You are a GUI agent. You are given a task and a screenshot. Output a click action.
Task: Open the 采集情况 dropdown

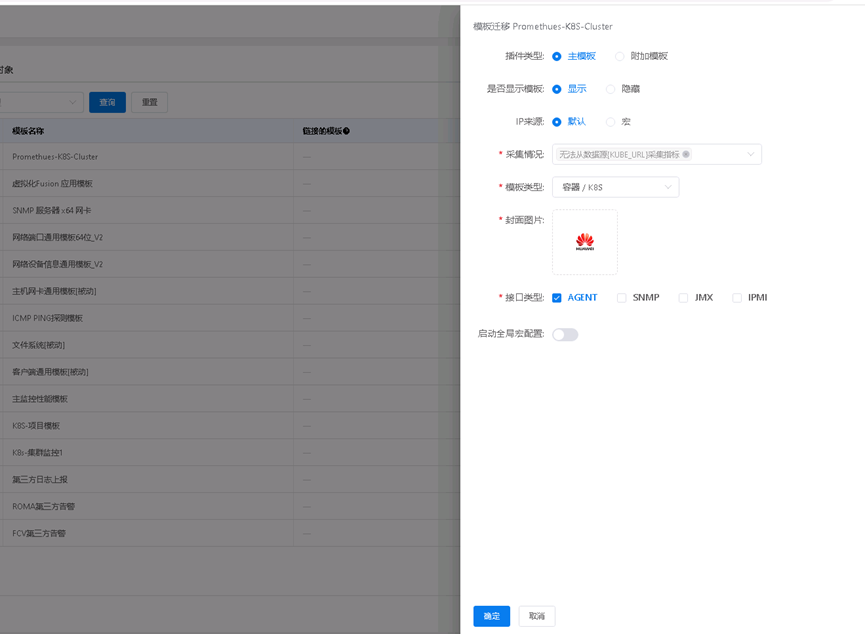click(656, 154)
